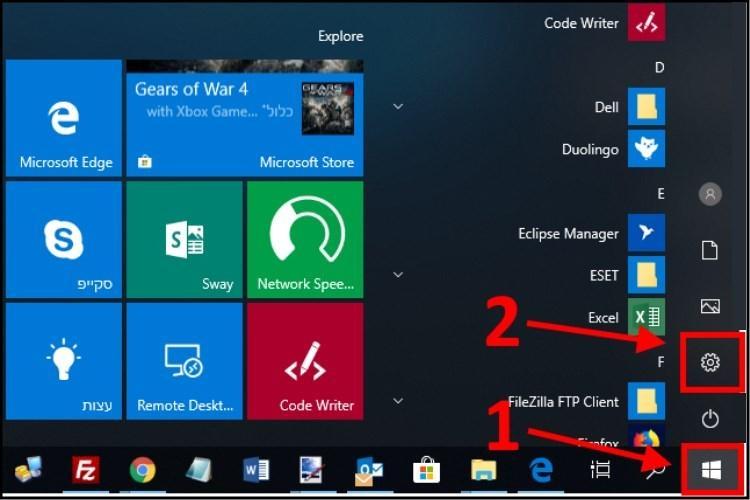Open the red Code Writer tile
This screenshot has height=500, width=750.
(305, 361)
